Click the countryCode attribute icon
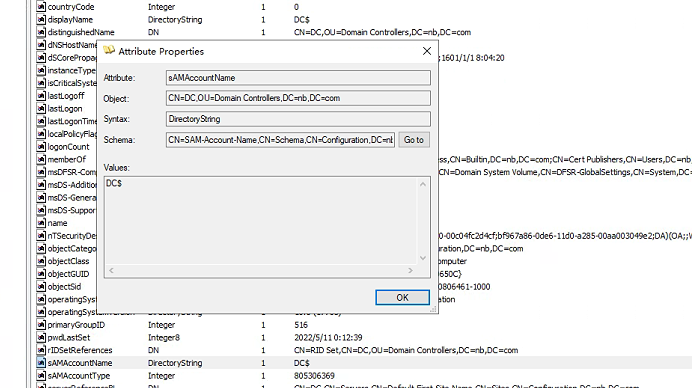The width and height of the screenshot is (692, 388). 41,7
